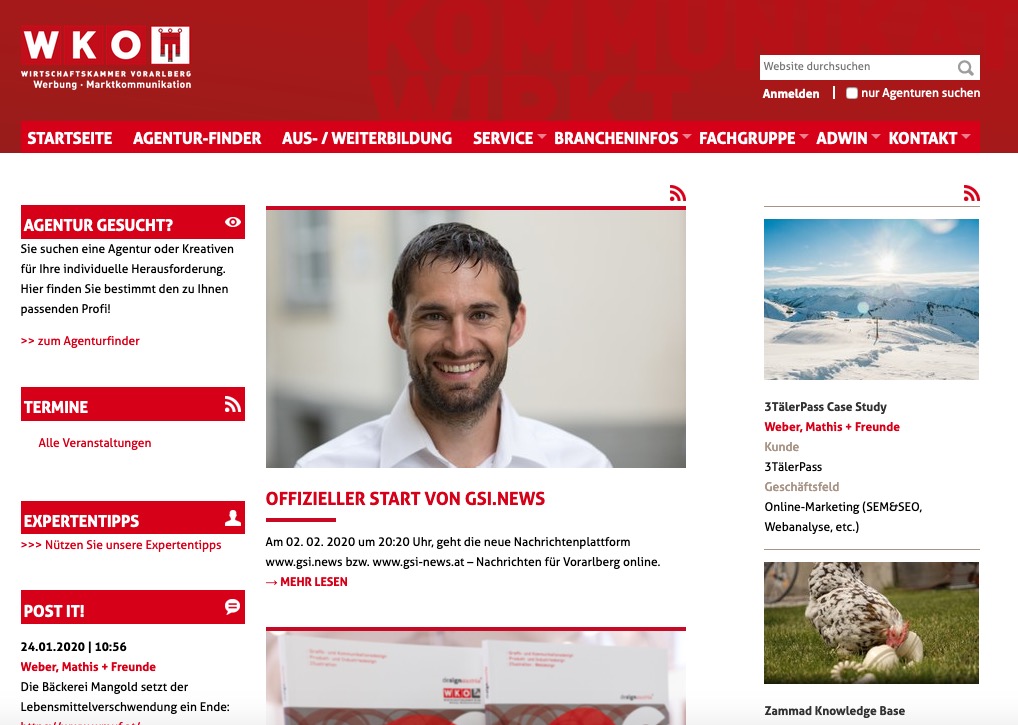Go to the Startseite menu item

pyautogui.click(x=69, y=138)
